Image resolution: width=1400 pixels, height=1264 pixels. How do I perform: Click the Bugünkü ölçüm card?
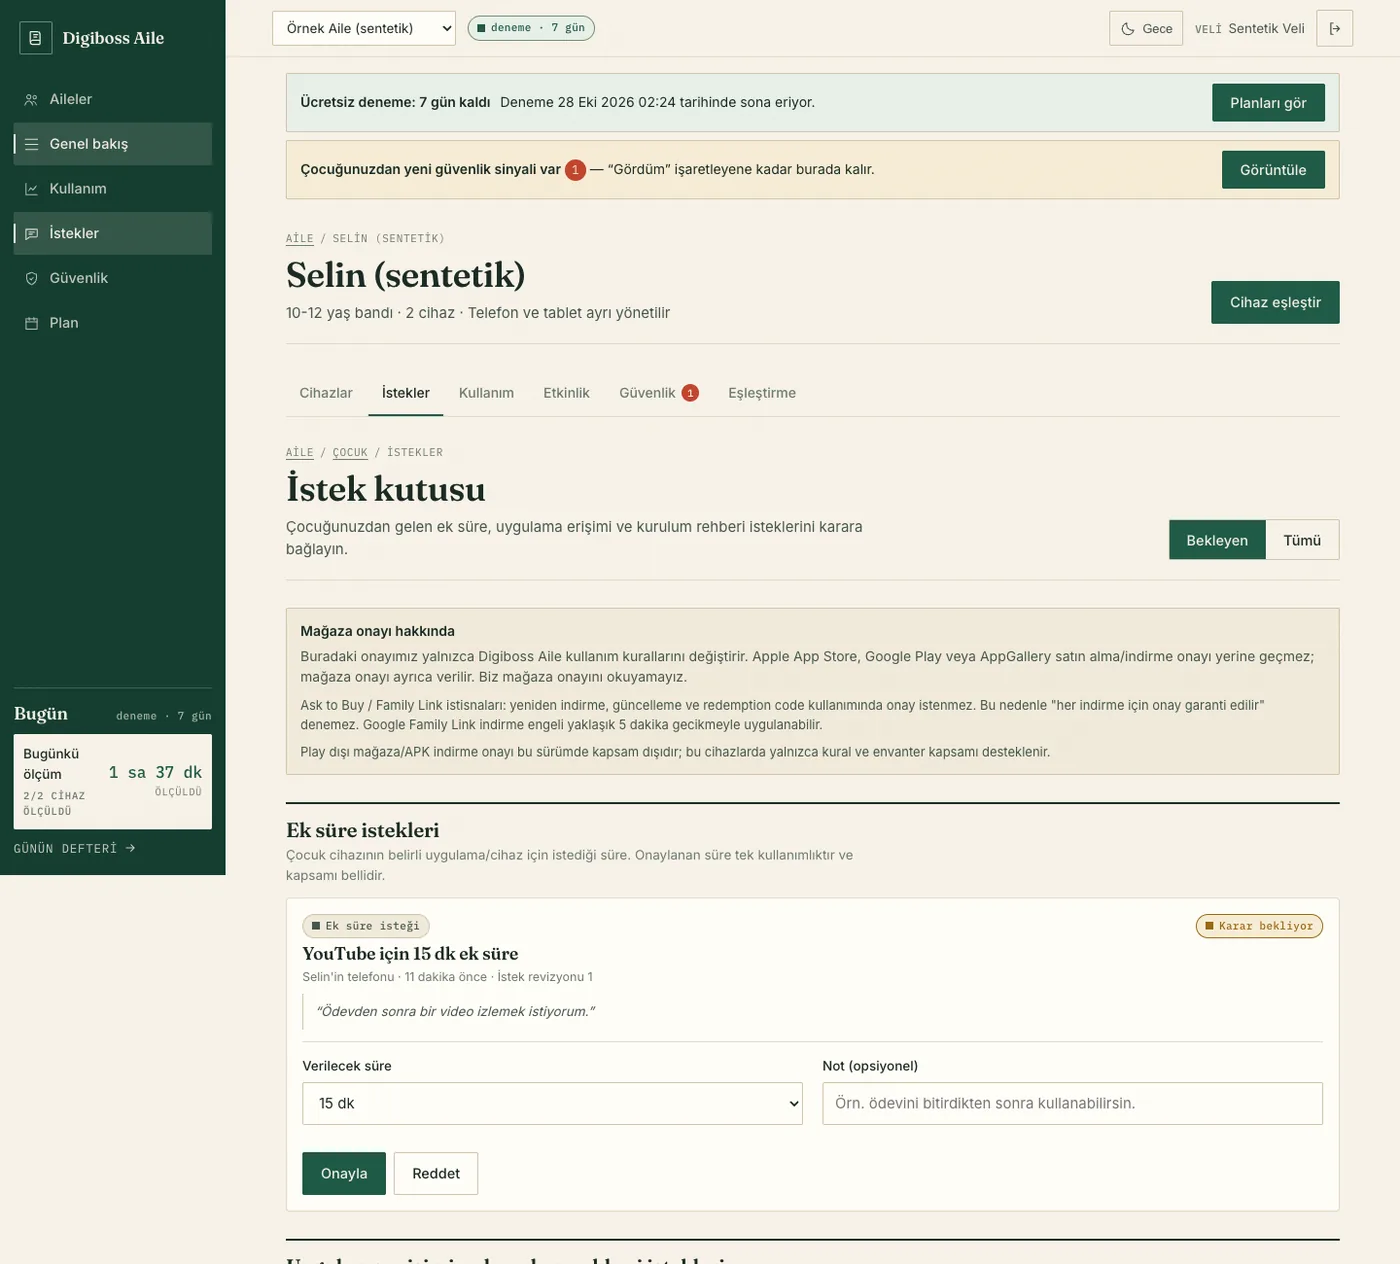point(113,782)
